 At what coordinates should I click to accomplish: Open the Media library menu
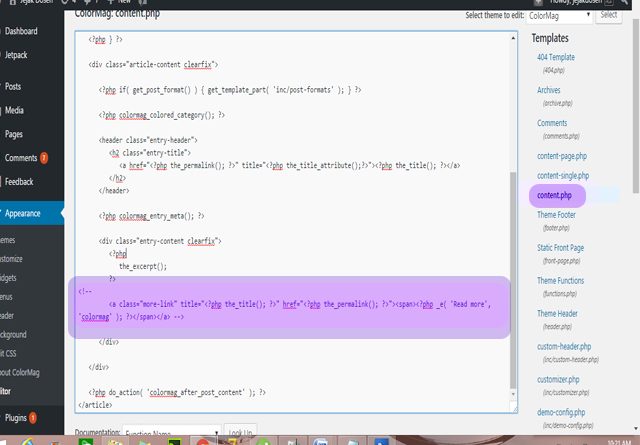14,110
